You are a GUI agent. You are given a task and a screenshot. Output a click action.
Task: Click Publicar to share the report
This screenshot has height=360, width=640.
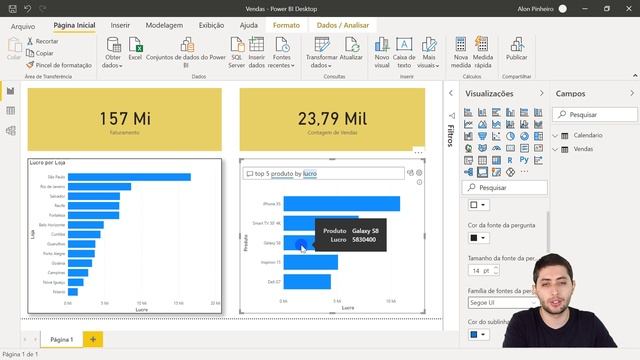[517, 49]
